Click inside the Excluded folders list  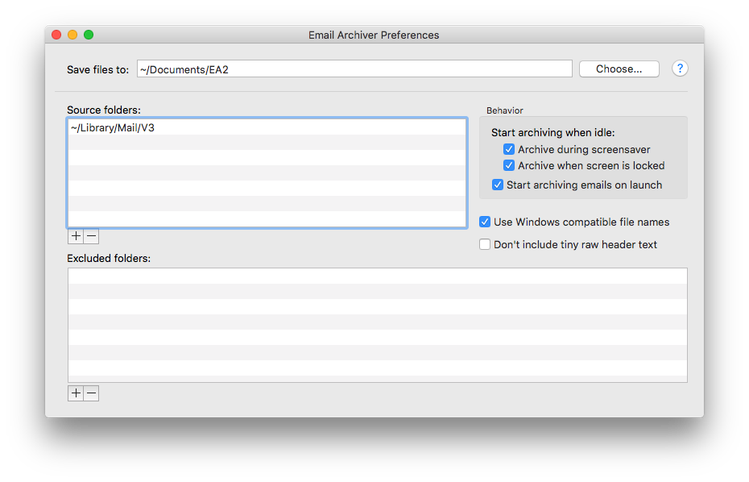click(x=377, y=325)
